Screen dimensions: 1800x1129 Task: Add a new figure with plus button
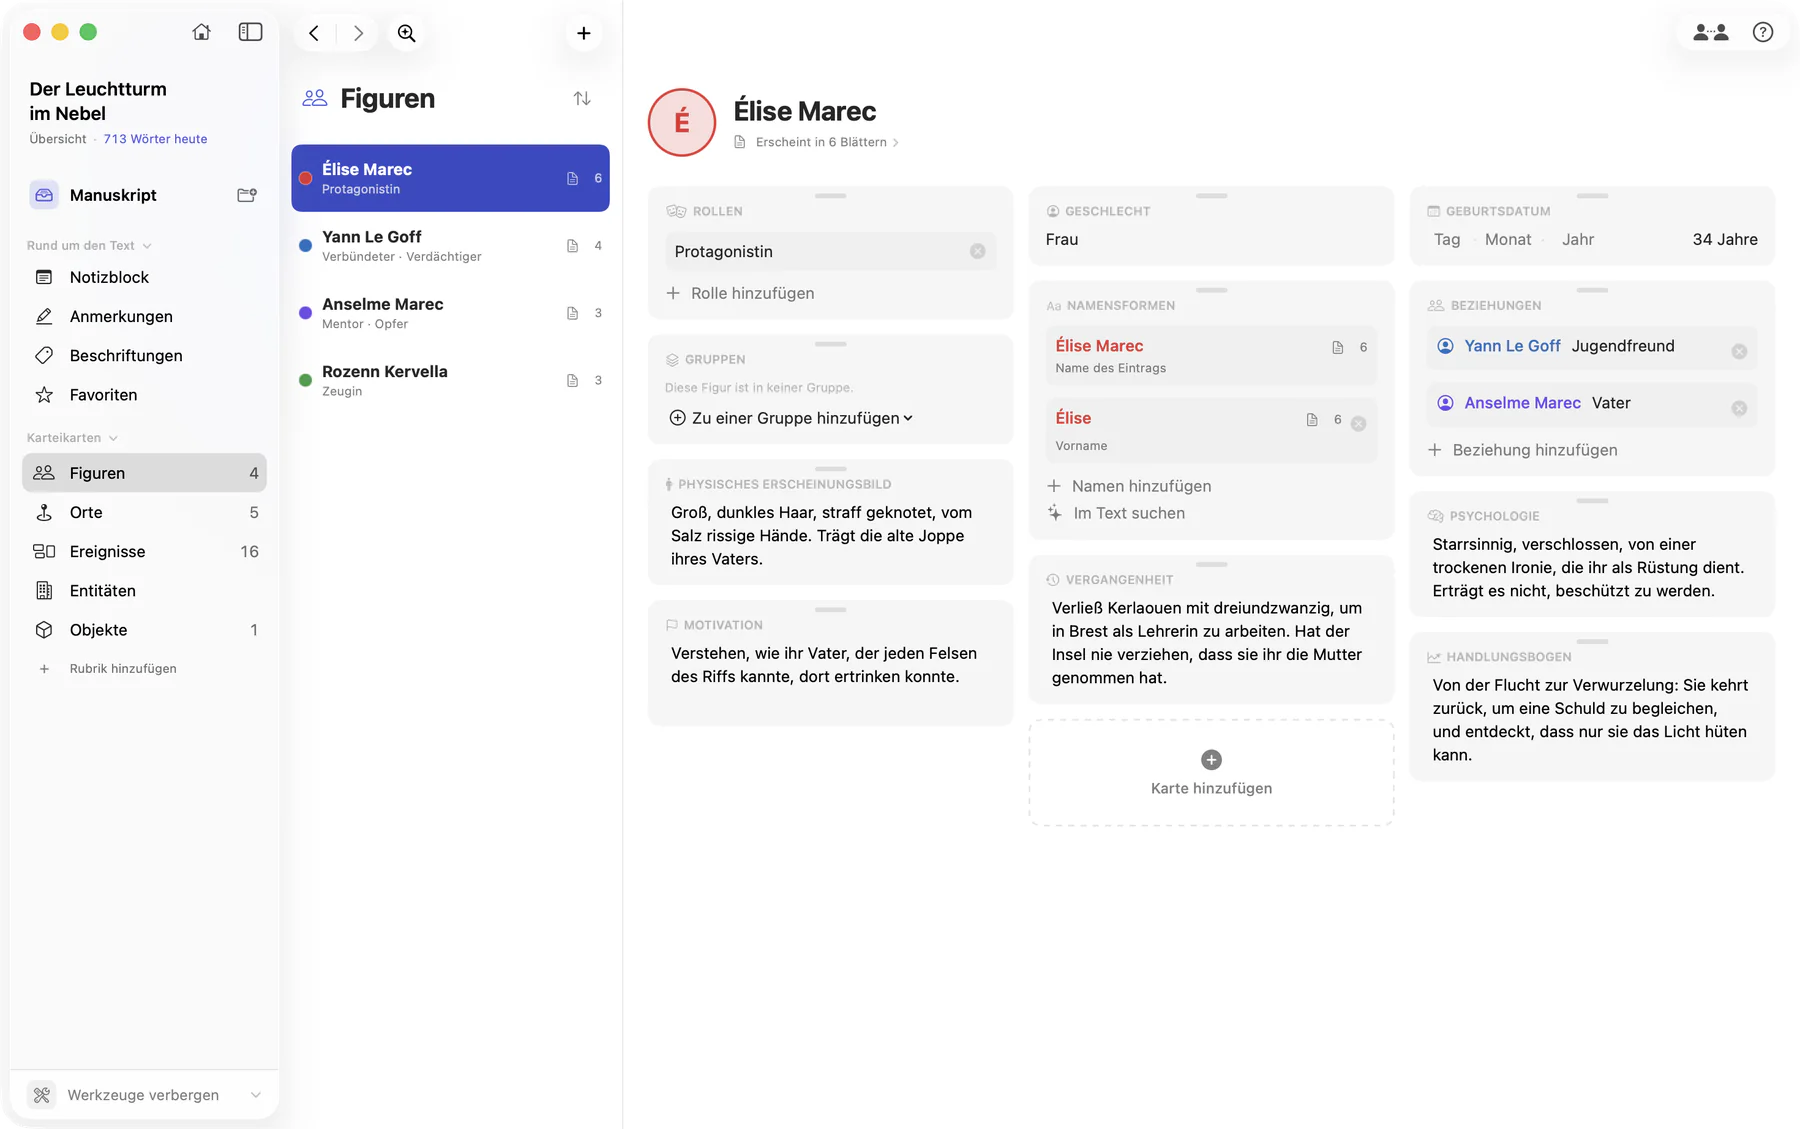click(584, 33)
